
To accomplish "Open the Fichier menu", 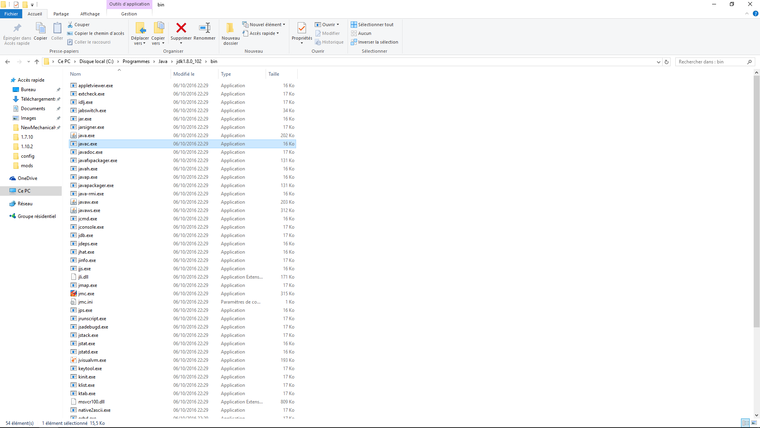I will (11, 14).
